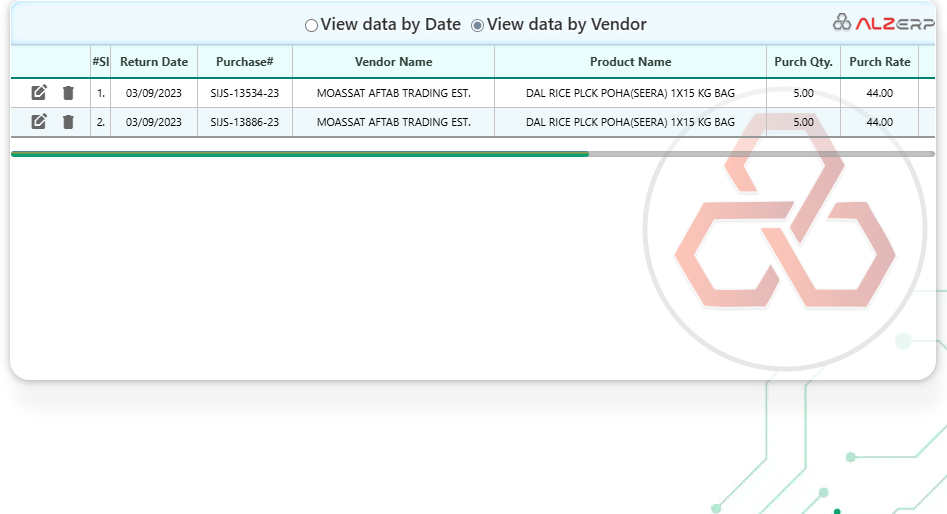Click MOASSAT AFTAB TRADING EST. in row 2

click(393, 122)
